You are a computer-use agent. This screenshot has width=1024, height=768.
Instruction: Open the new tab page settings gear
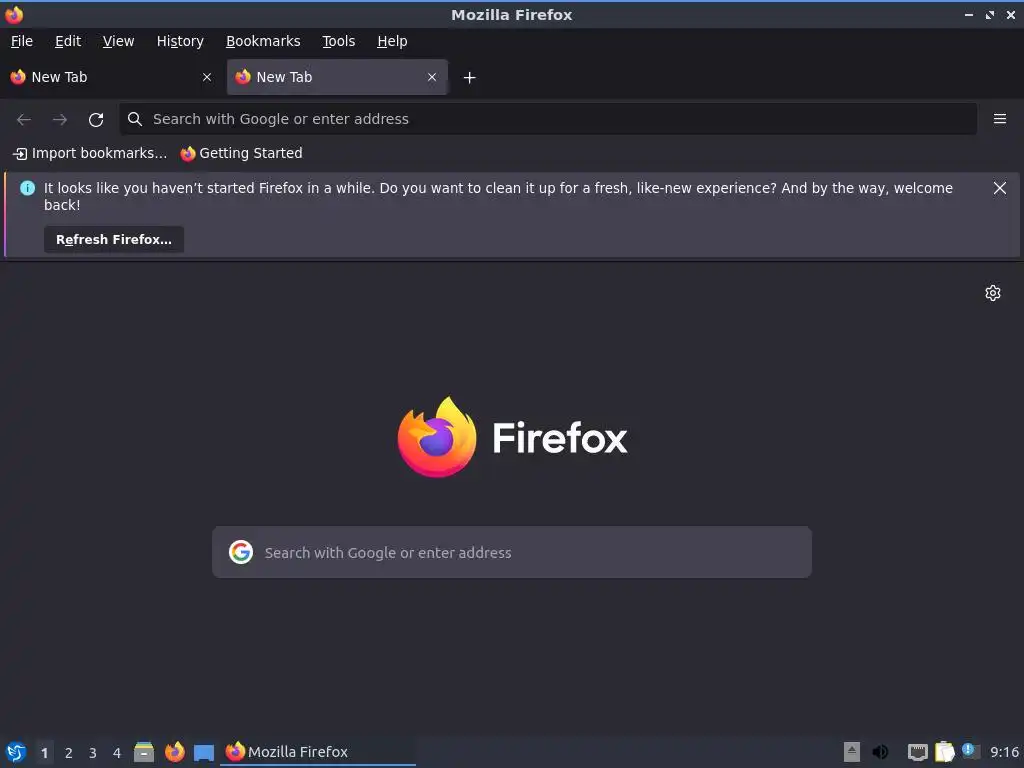point(993,293)
